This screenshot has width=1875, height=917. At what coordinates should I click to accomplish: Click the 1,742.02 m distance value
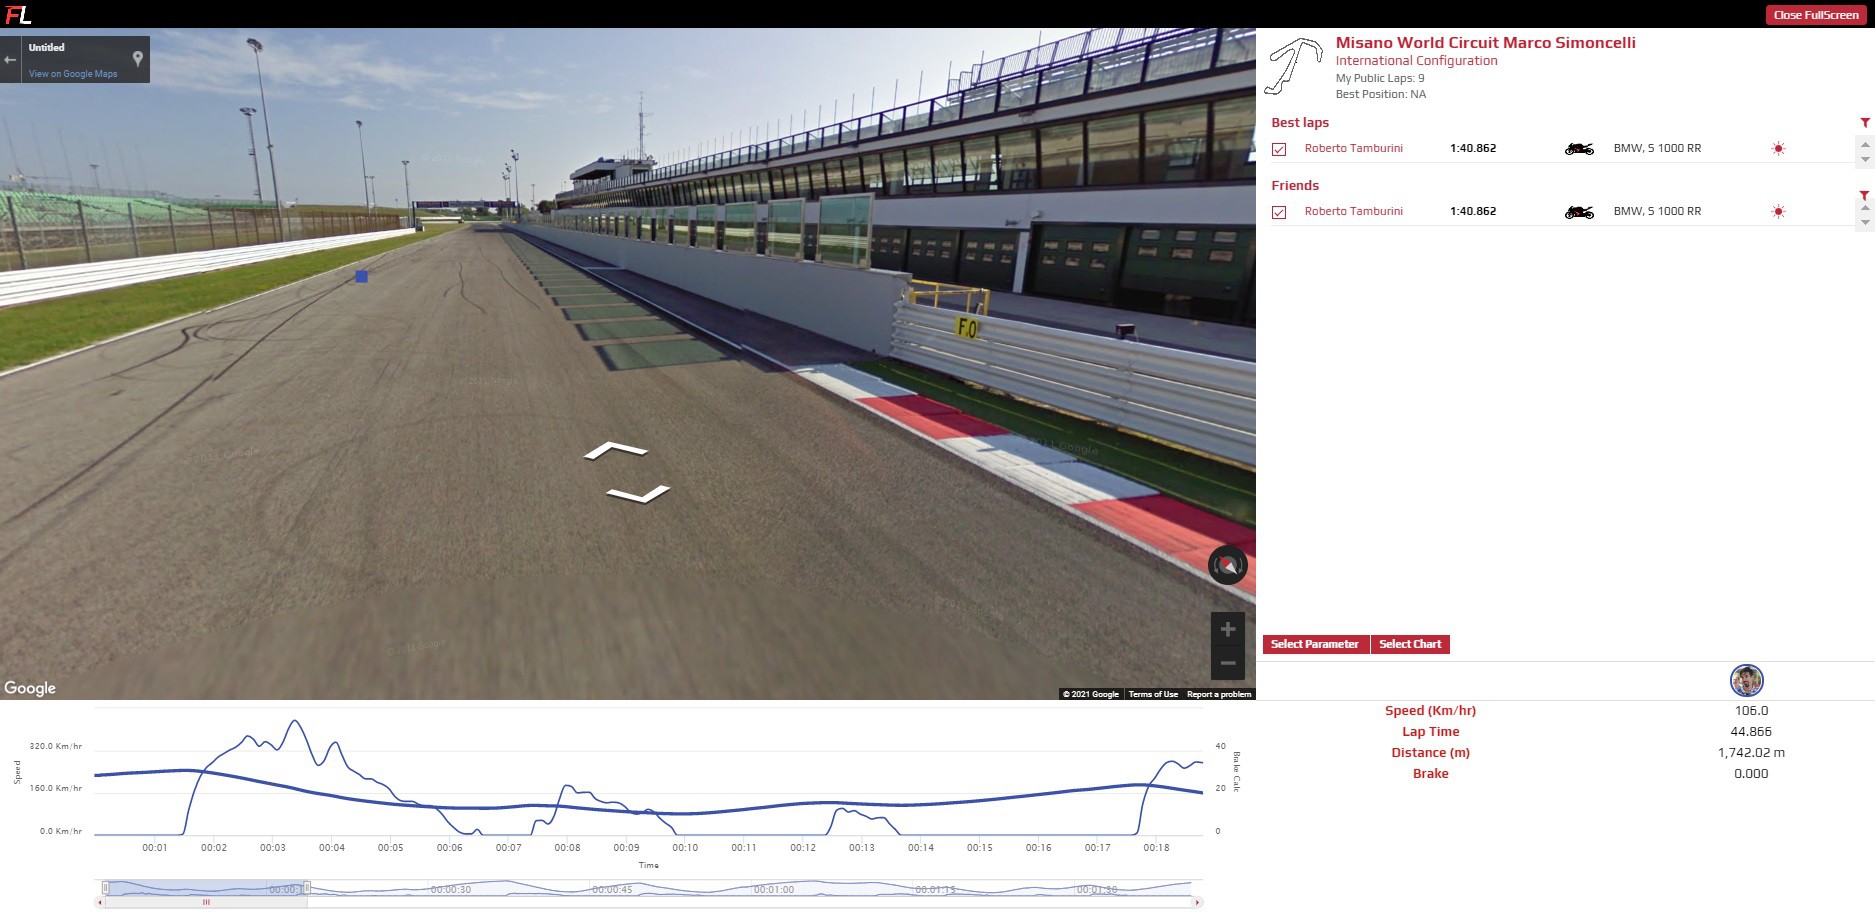click(x=1751, y=753)
